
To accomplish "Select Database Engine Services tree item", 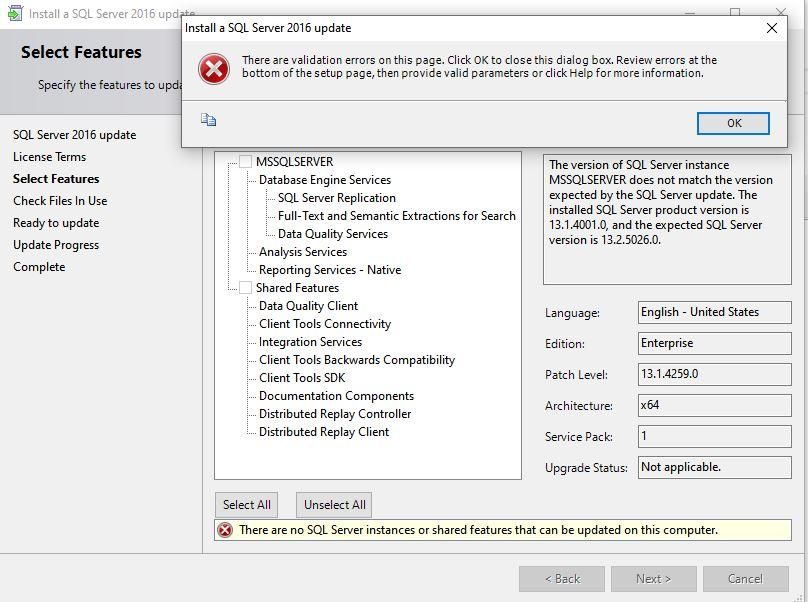I will click(x=325, y=180).
